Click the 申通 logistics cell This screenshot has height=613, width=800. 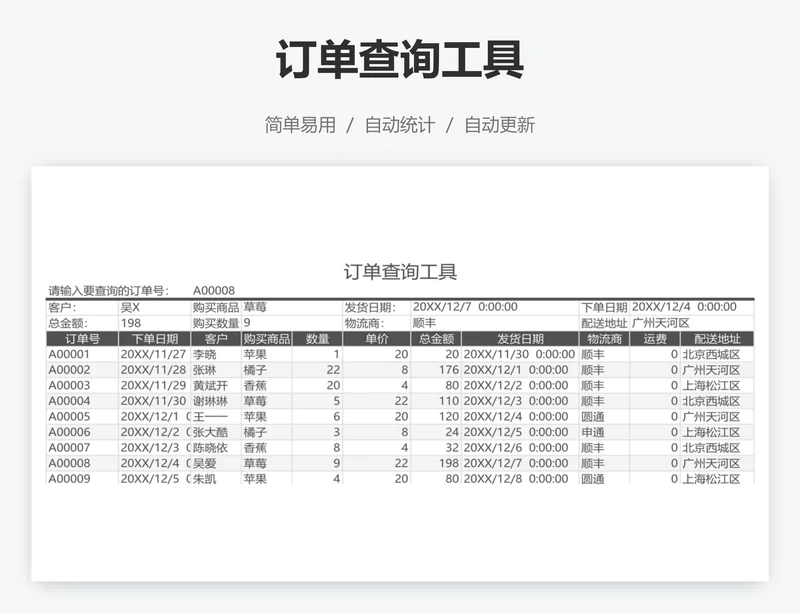[593, 432]
